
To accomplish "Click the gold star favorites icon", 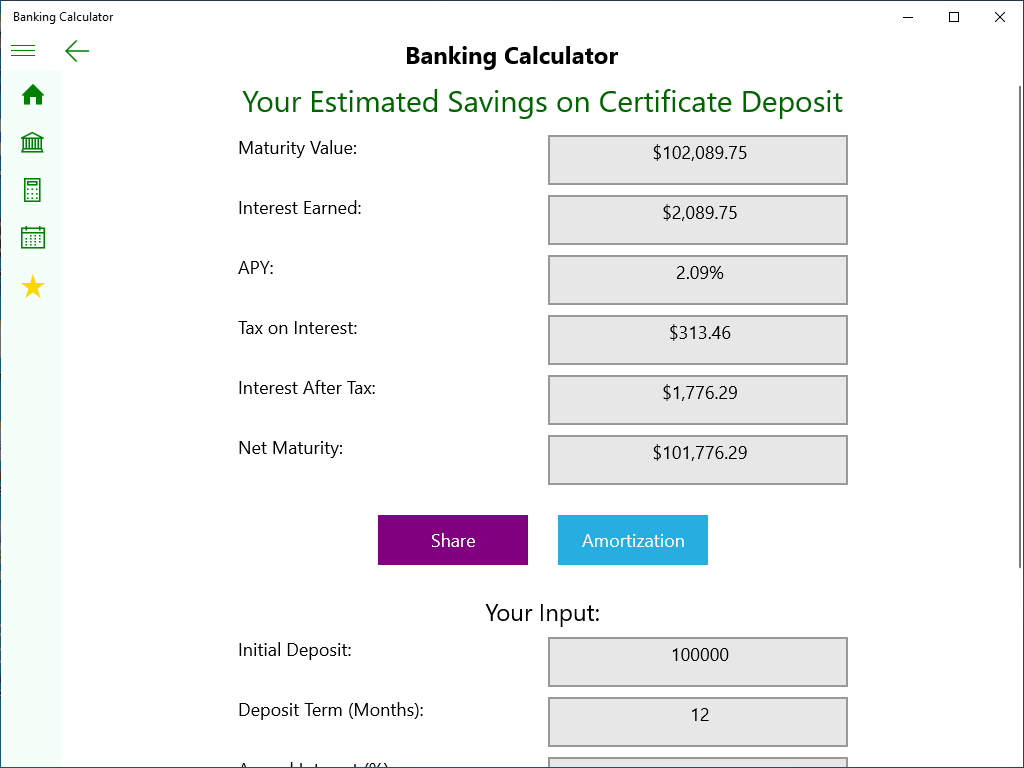I will 33,287.
